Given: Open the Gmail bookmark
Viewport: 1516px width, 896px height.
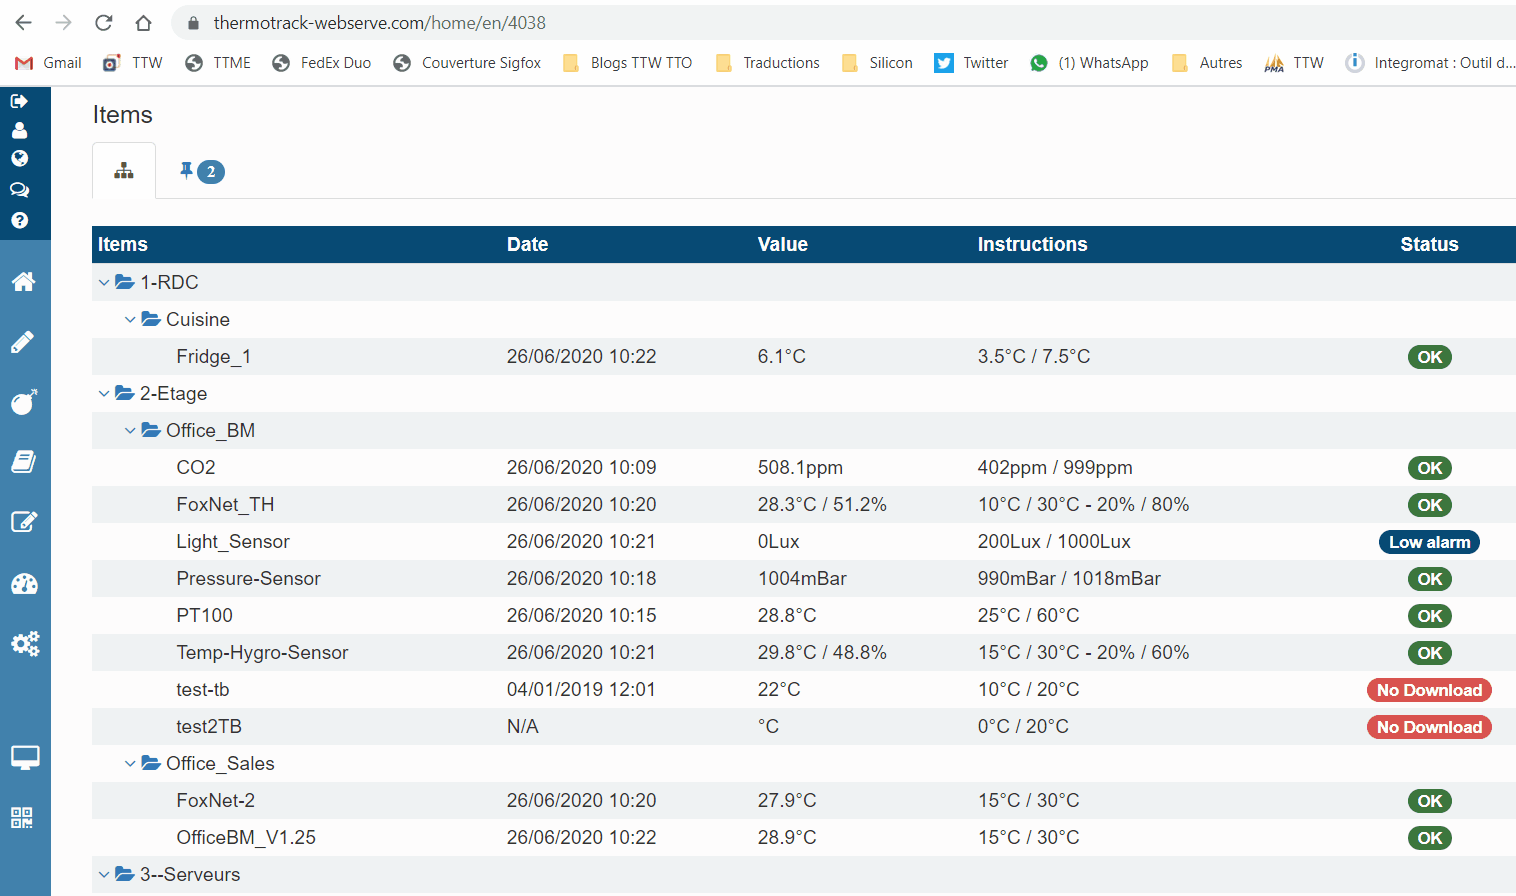Looking at the screenshot, I should 48,63.
